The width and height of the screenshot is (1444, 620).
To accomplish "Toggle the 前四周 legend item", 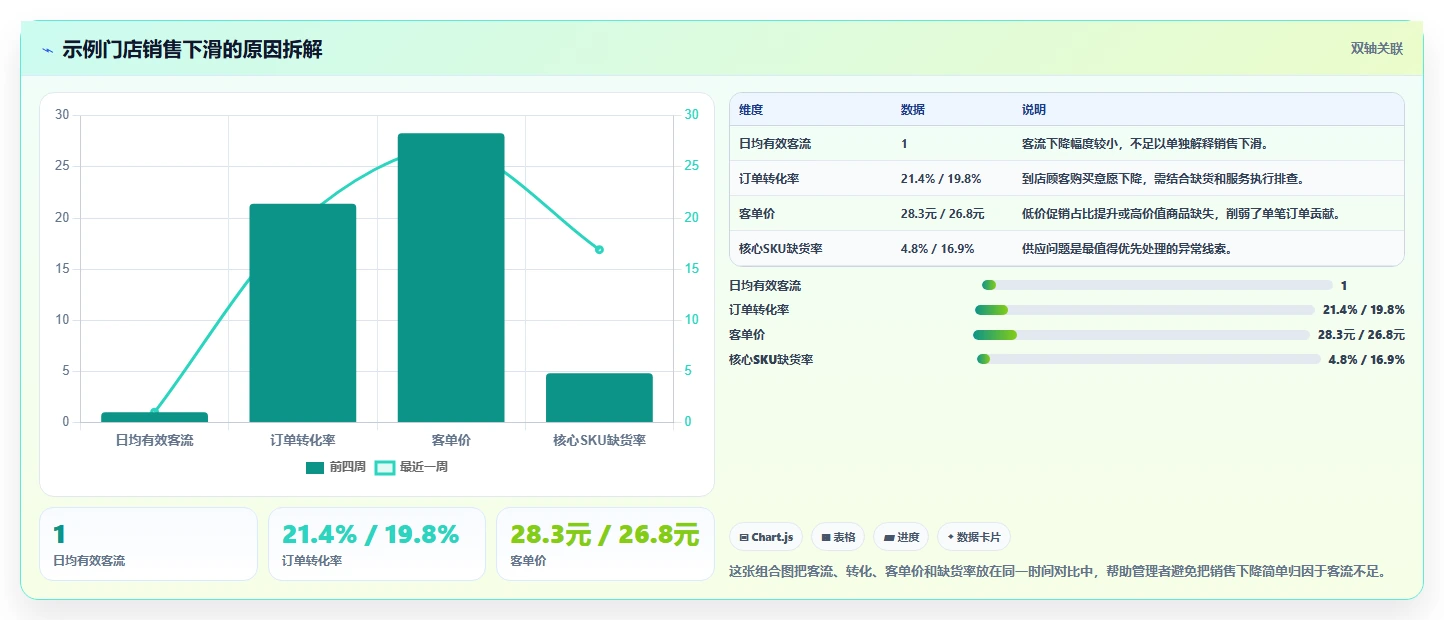I will 336,467.
